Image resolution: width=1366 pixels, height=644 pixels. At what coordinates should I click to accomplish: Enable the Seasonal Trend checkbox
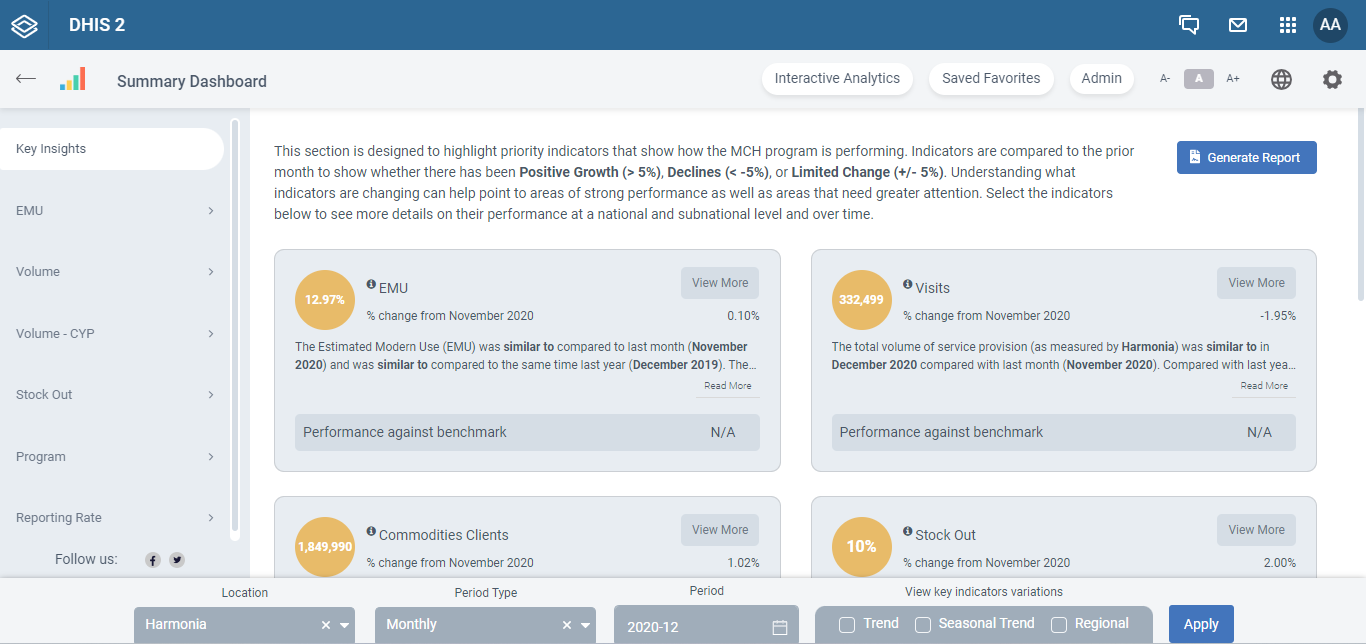click(x=922, y=622)
